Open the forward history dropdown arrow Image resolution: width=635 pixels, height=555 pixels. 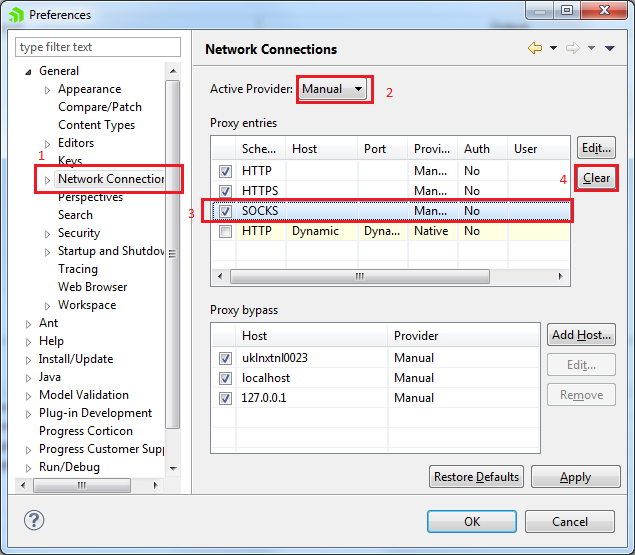point(591,48)
